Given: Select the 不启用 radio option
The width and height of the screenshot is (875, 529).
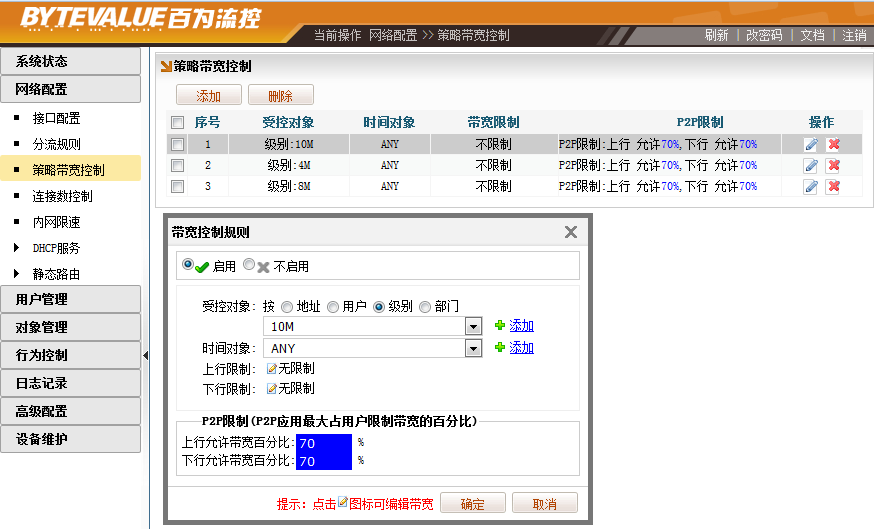Looking at the screenshot, I should pyautogui.click(x=250, y=265).
